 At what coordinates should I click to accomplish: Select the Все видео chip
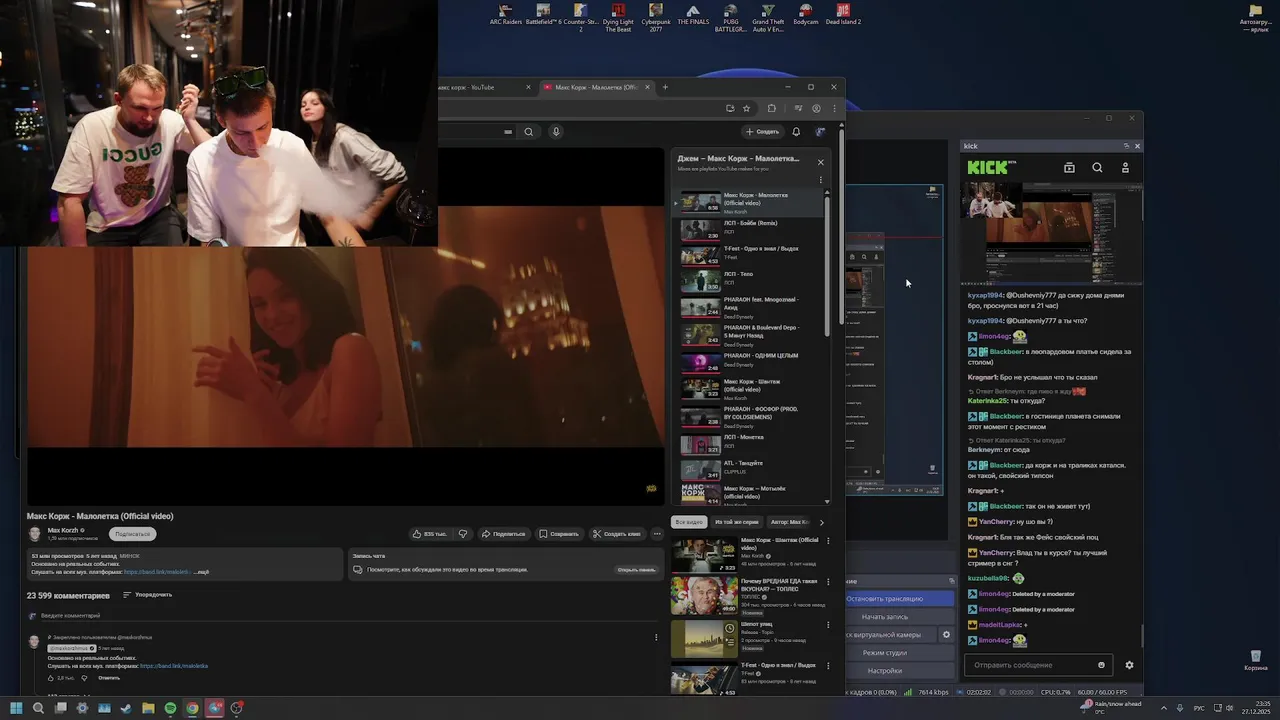(688, 522)
